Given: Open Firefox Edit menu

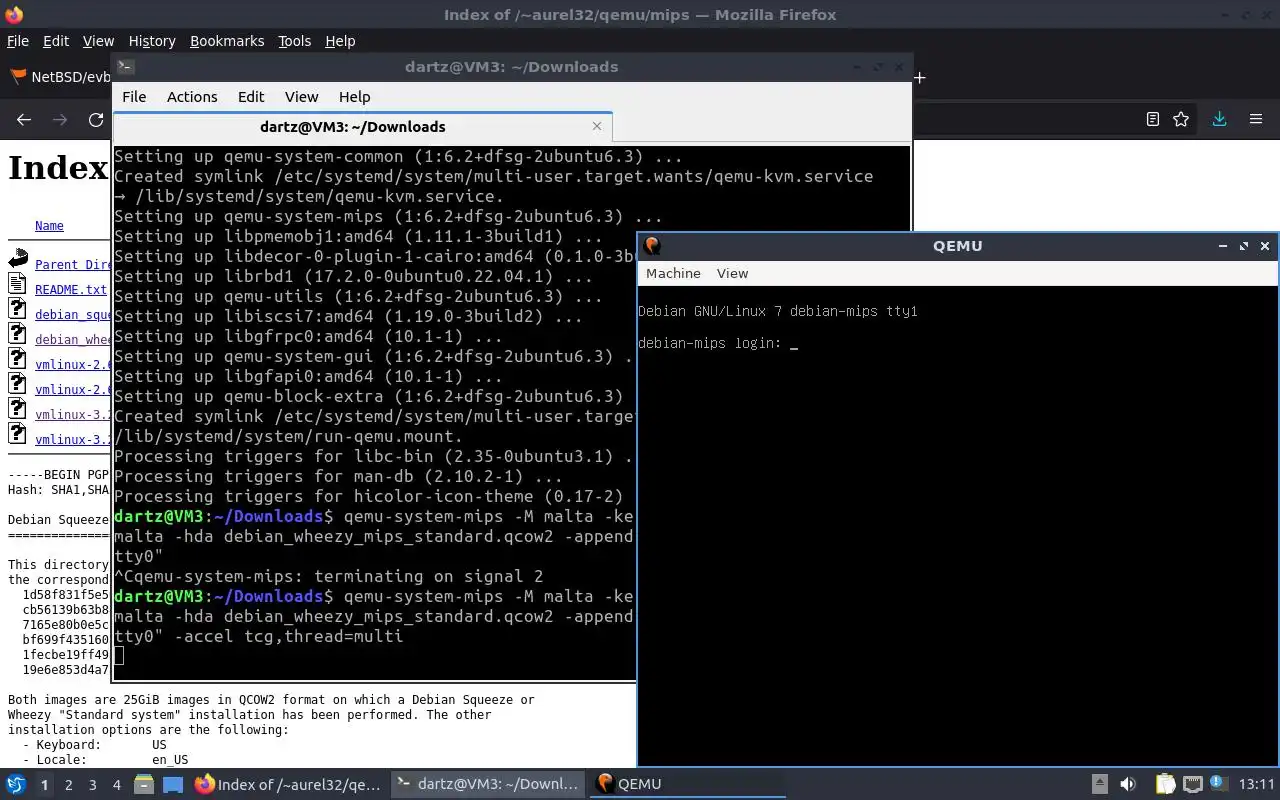Looking at the screenshot, I should (x=56, y=41).
